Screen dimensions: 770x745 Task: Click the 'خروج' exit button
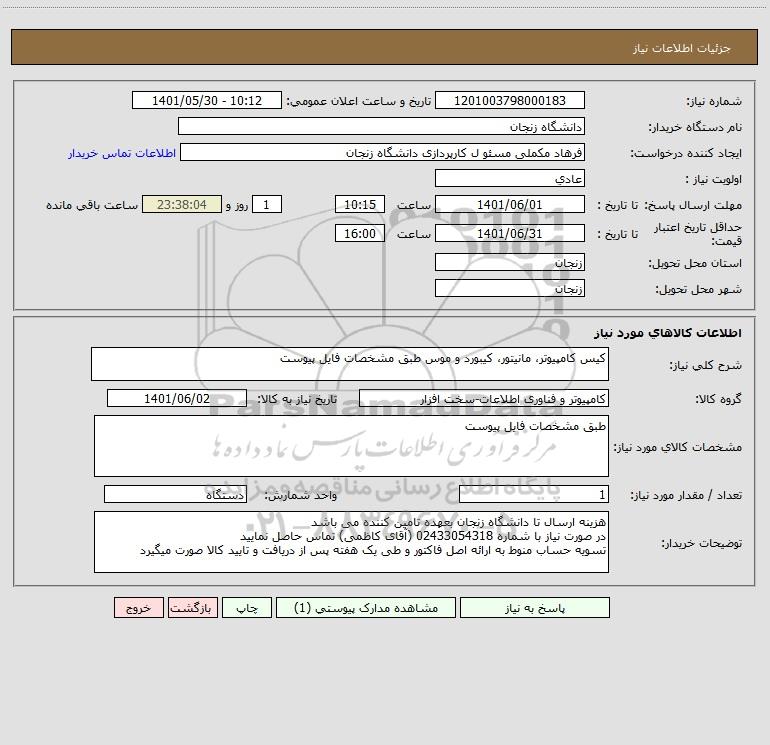click(x=138, y=607)
